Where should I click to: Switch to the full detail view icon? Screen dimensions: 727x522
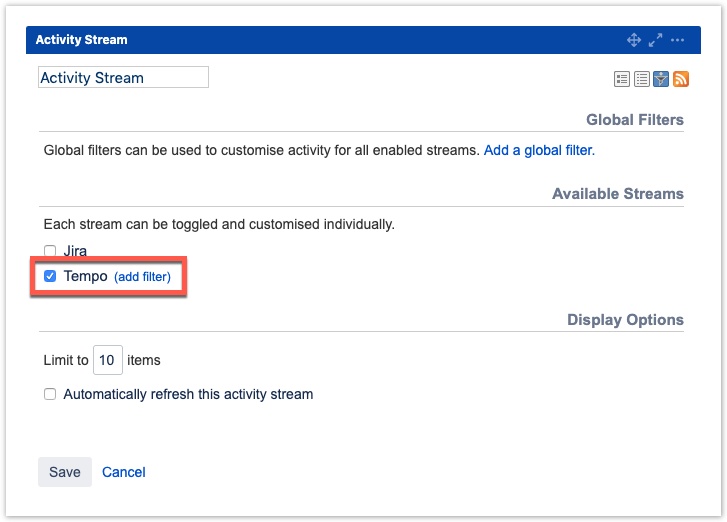[x=621, y=79]
